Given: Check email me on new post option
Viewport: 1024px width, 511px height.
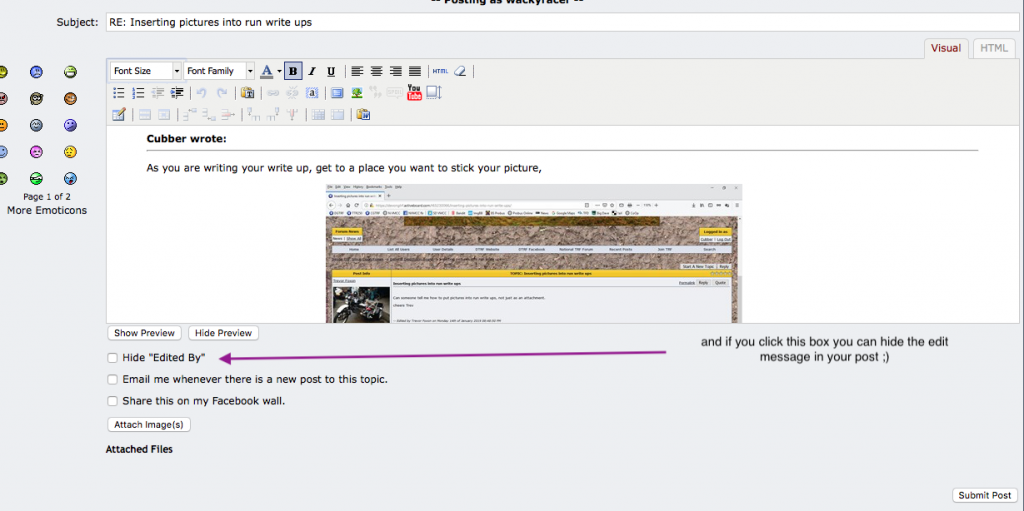Looking at the screenshot, I should click(113, 379).
